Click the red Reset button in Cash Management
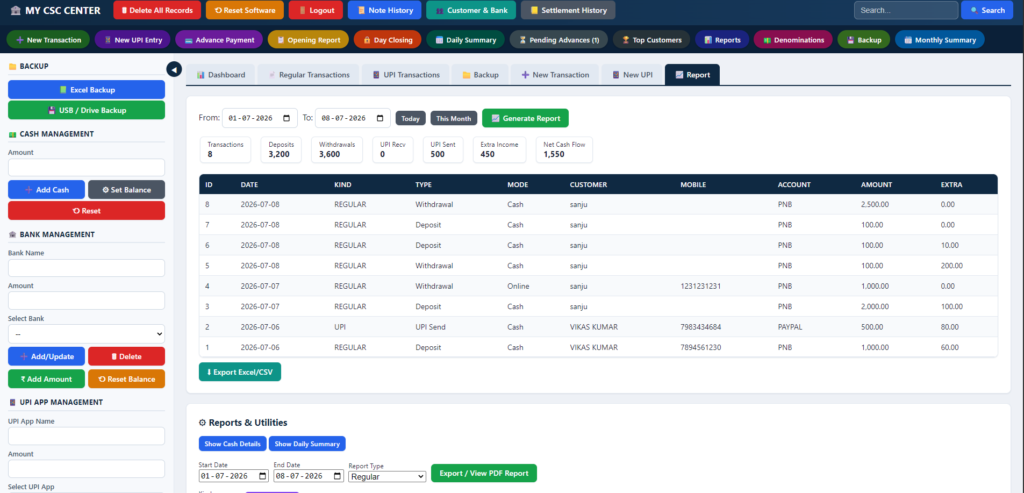Viewport: 1024px width, 493px height. coord(86,211)
